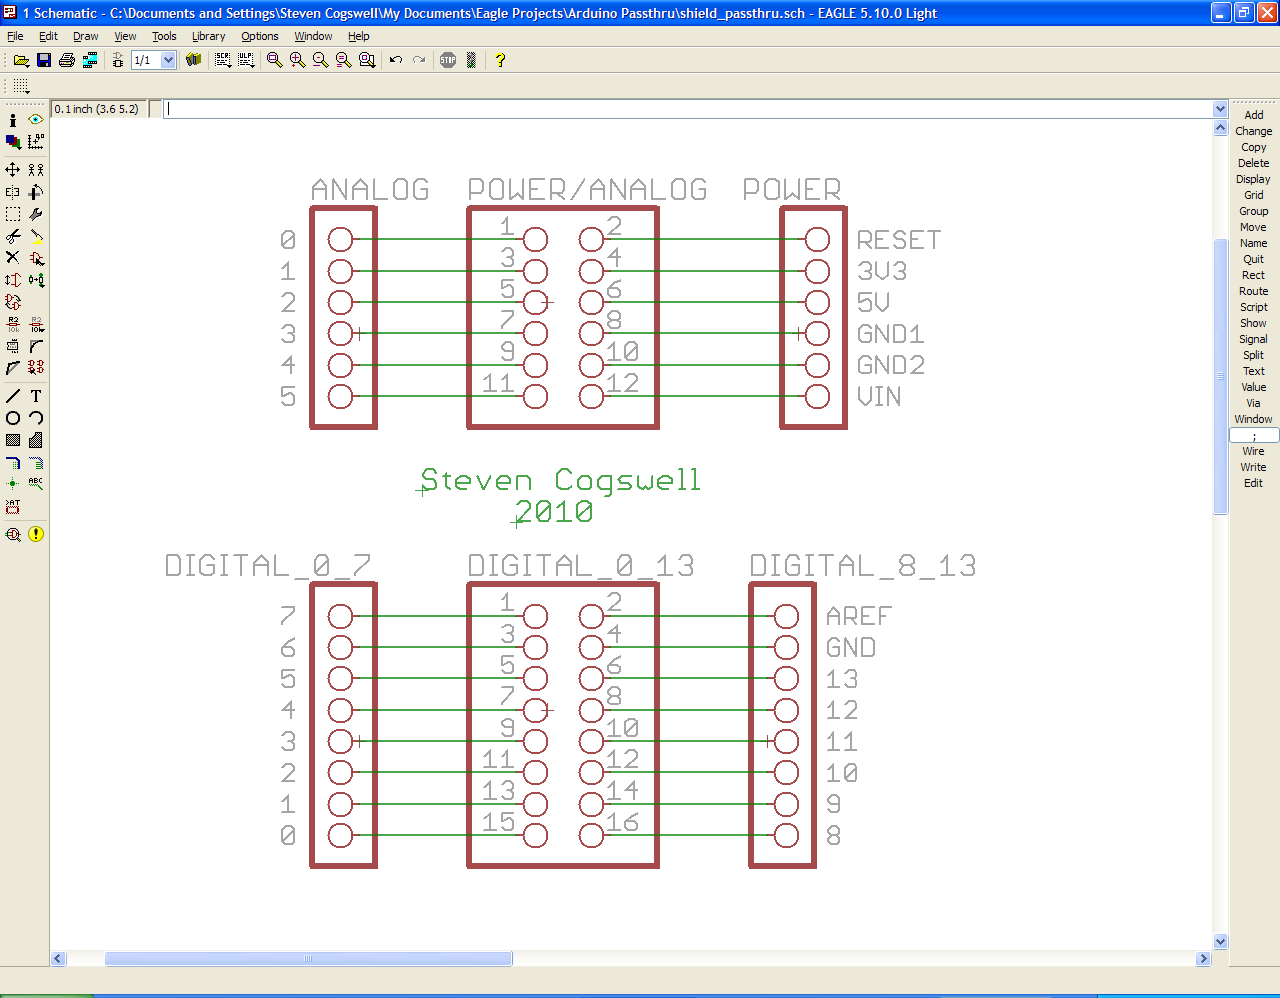Click the Print icon in toolbar
The image size is (1280, 998).
coord(67,60)
